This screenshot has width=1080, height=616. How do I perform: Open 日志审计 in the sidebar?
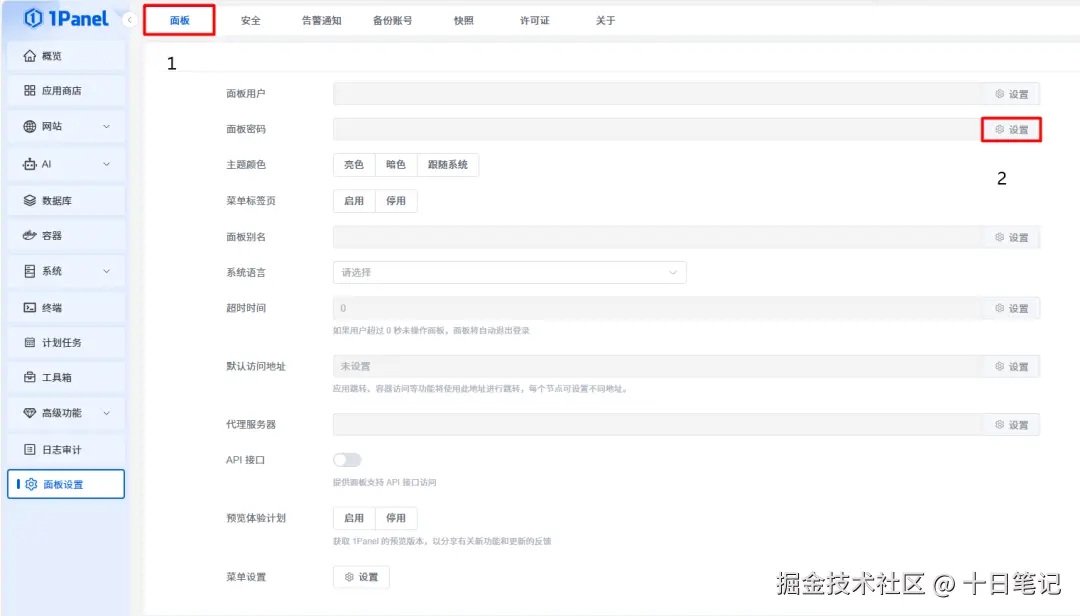coord(66,449)
